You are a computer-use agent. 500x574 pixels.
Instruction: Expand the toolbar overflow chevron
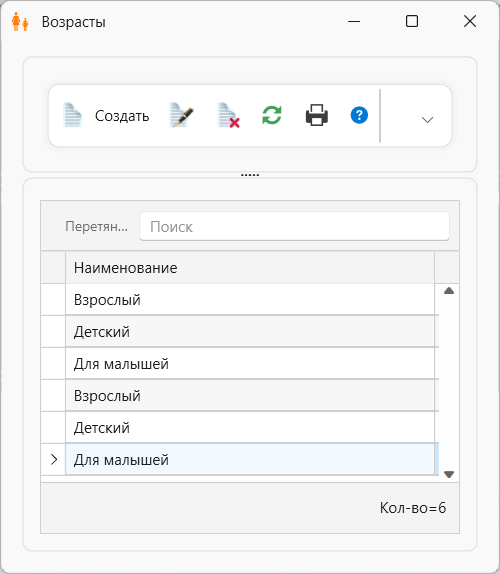(427, 120)
